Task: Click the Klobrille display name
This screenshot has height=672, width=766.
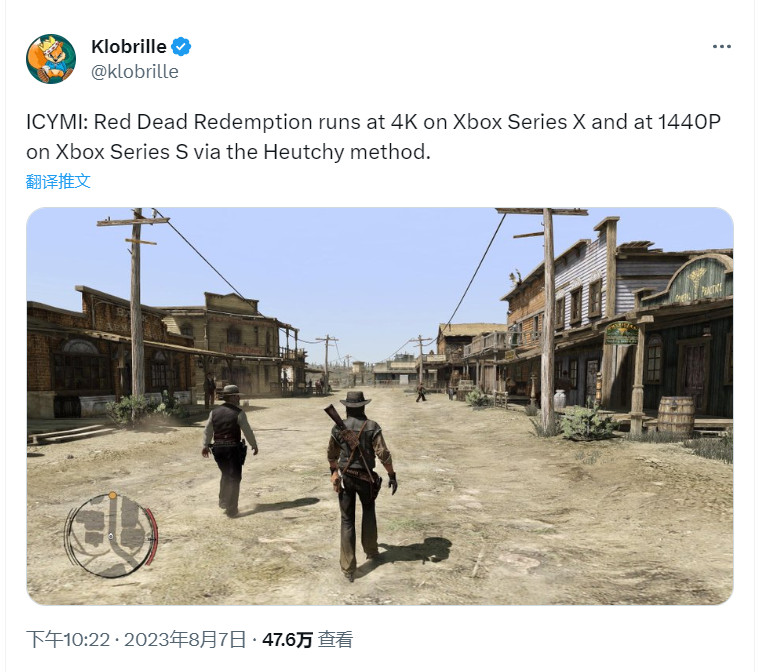Action: coord(129,47)
